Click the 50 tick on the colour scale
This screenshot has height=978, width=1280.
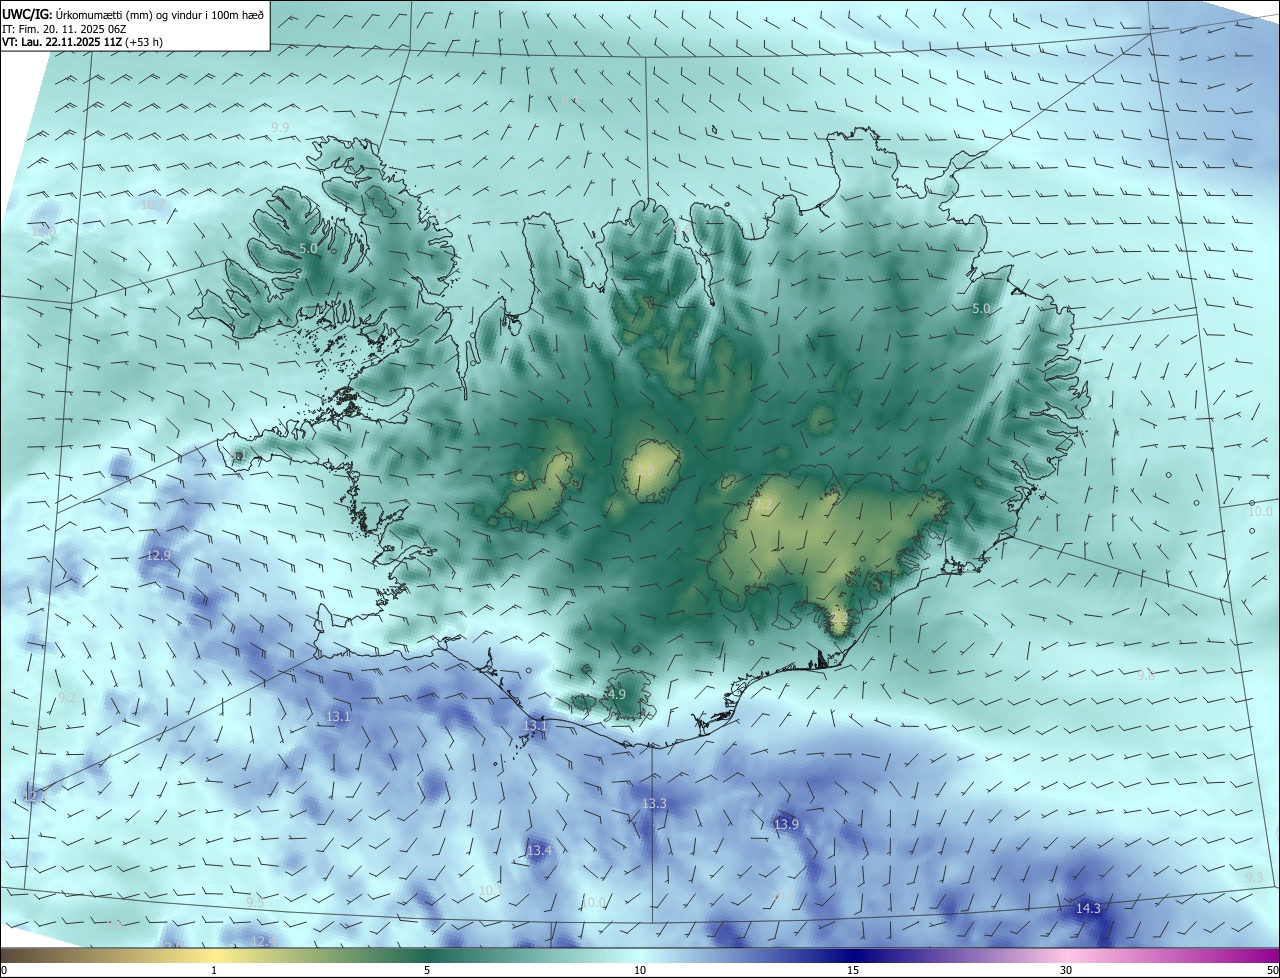[1272, 971]
